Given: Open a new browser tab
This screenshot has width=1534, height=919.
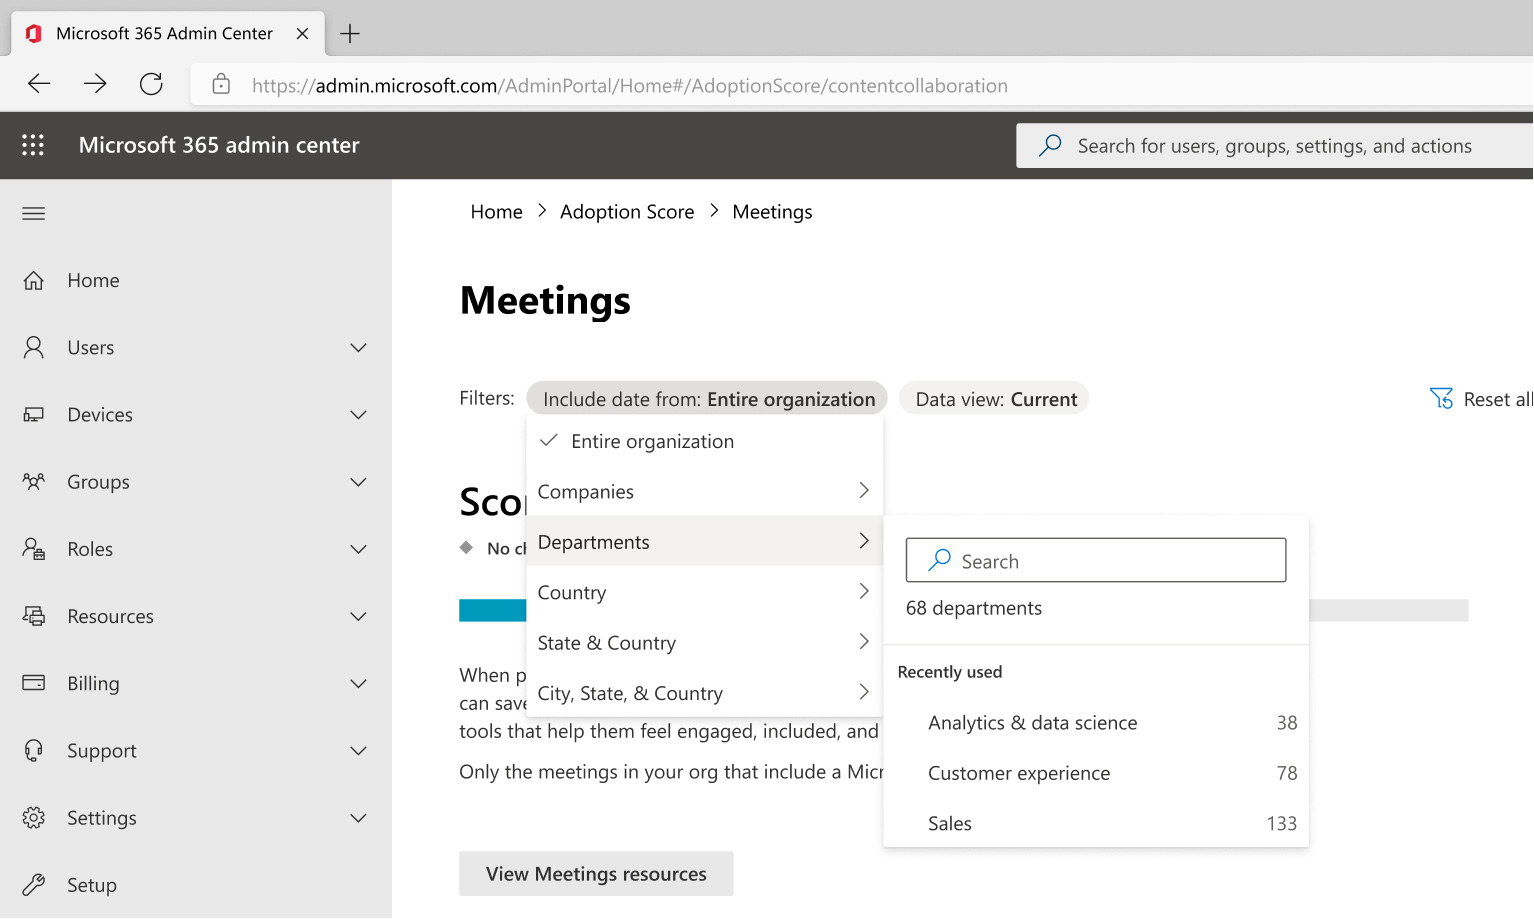Looking at the screenshot, I should pyautogui.click(x=350, y=33).
